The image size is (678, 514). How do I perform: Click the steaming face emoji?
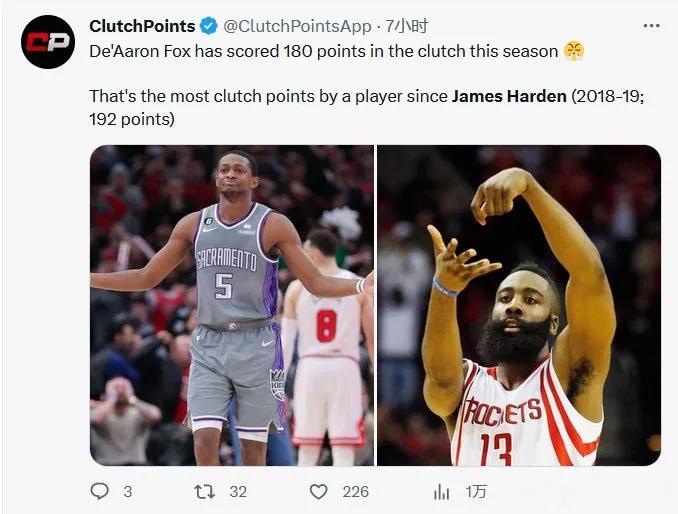click(x=574, y=51)
